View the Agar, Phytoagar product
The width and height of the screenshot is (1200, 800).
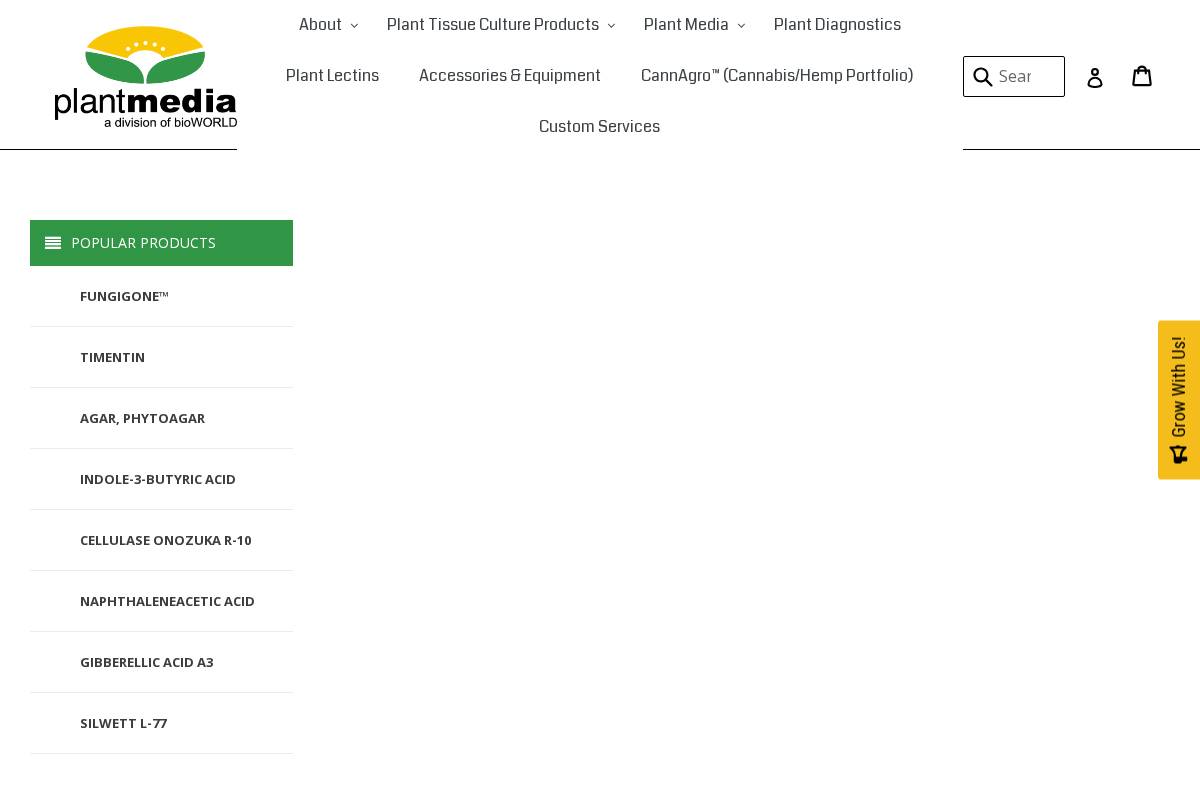143,418
